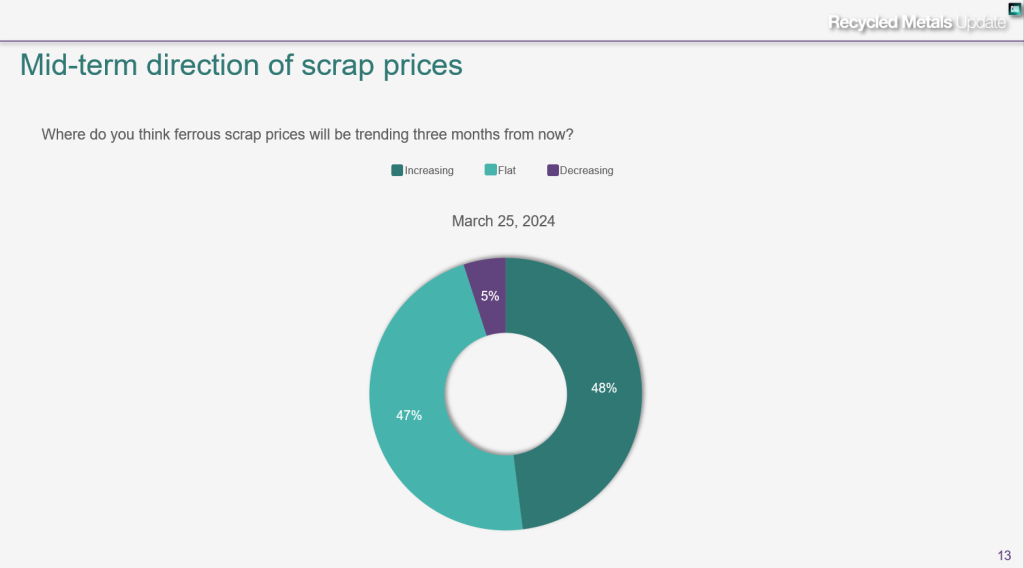Screen dimensions: 1024x568
Task: Click the dark green Increasing legend square
Action: 397,170
